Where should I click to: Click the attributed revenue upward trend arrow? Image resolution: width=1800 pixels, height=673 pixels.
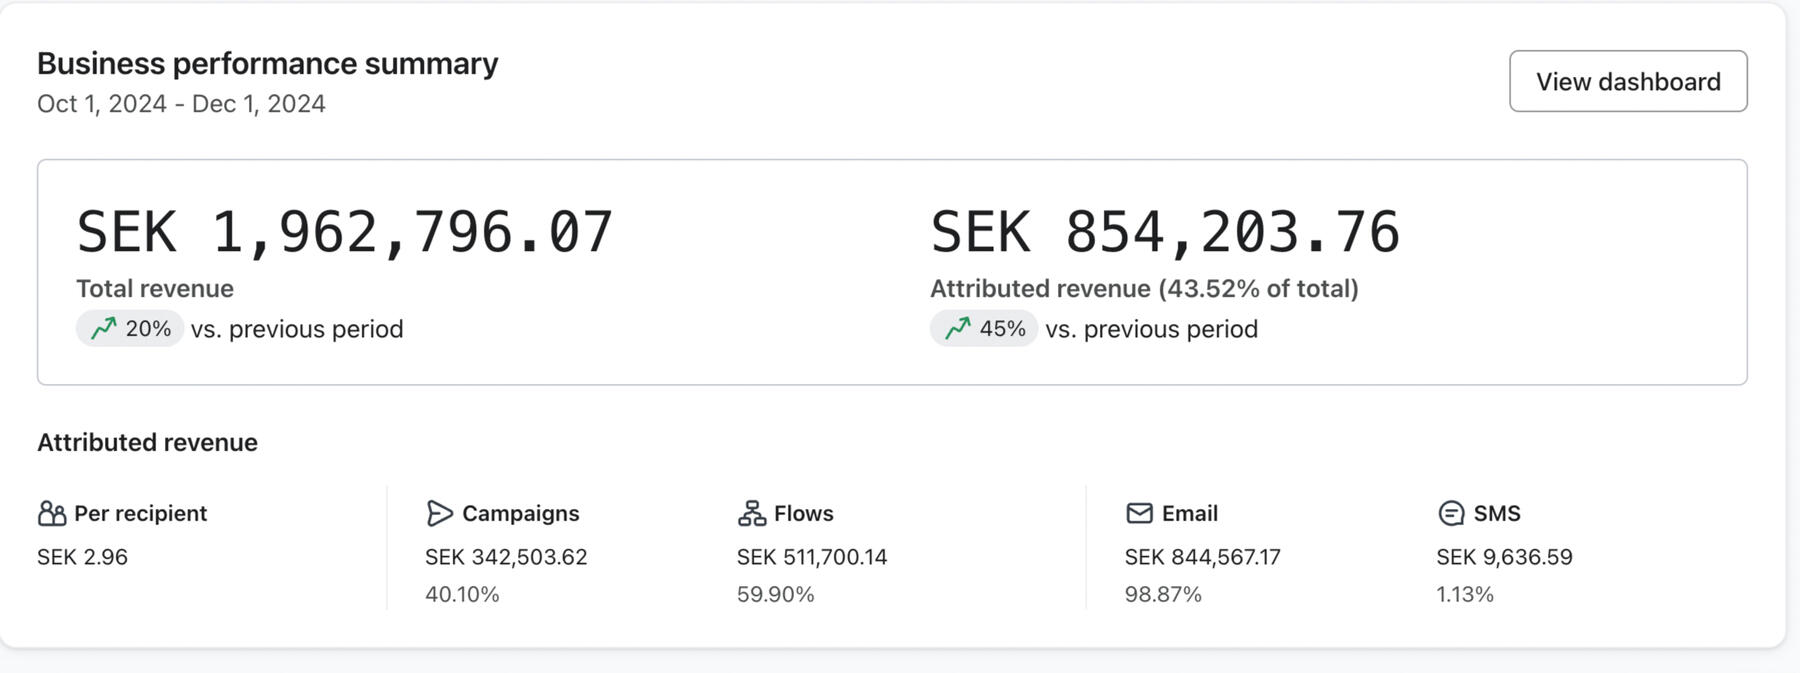(x=958, y=329)
